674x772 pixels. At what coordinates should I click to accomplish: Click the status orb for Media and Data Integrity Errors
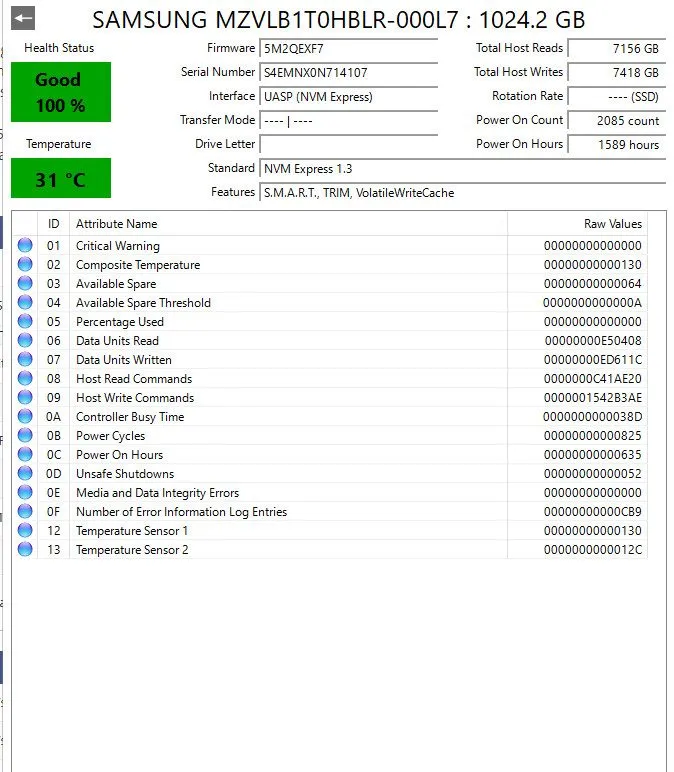(x=25, y=492)
